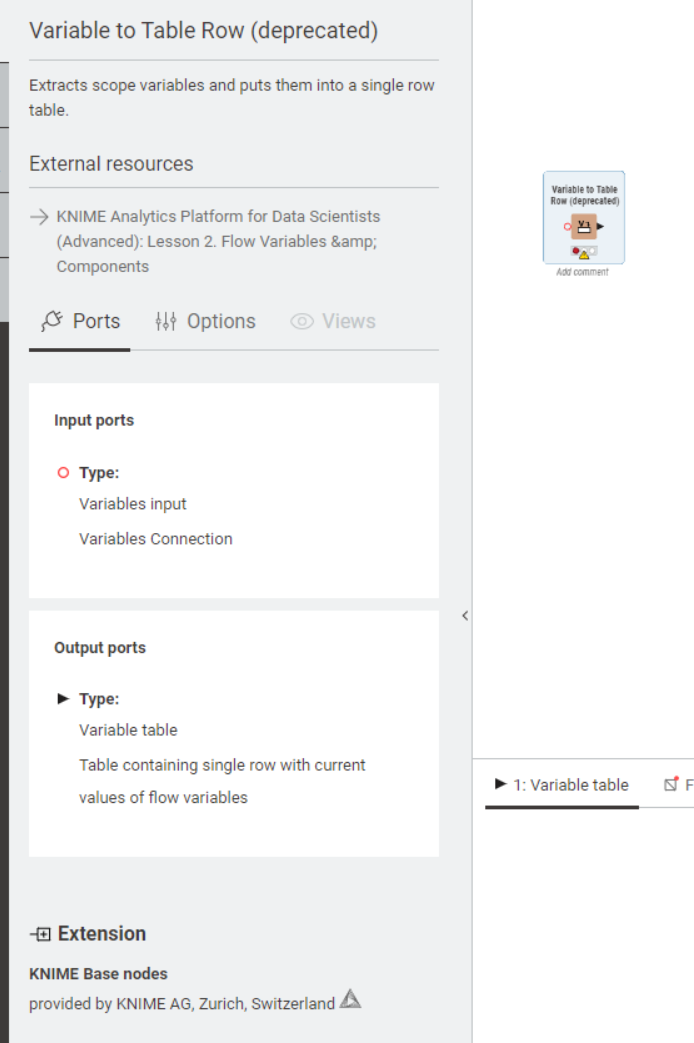This screenshot has width=694, height=1043.
Task: Click the red circle input port type icon
Action: [x=63, y=473]
